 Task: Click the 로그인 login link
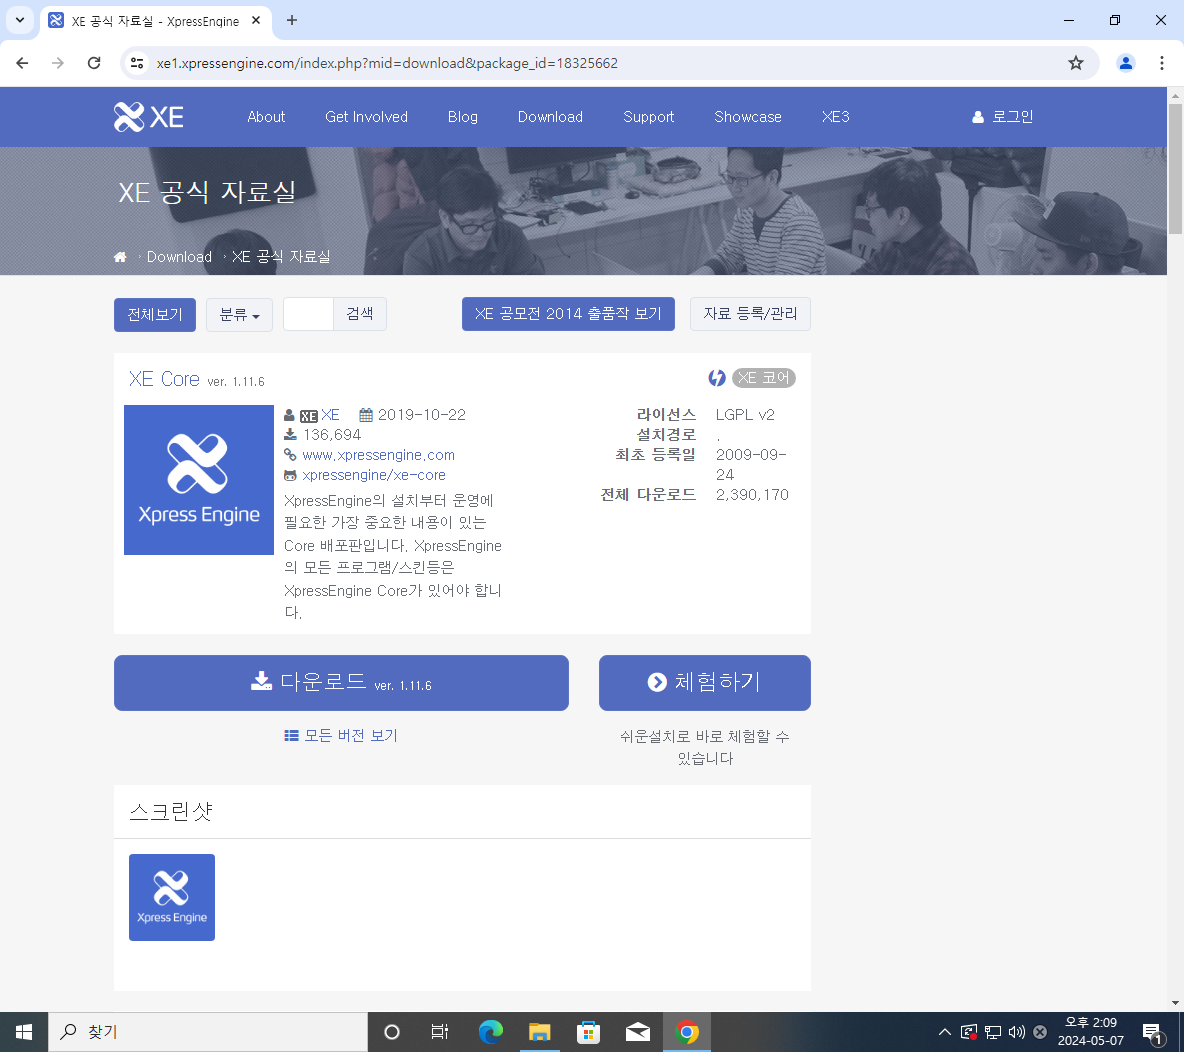pos(1003,117)
